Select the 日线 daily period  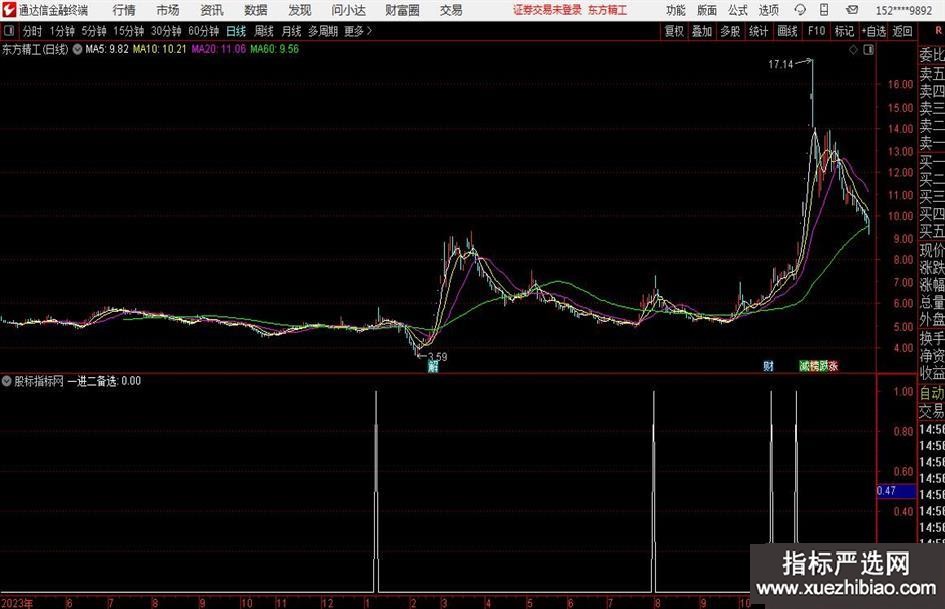[236, 31]
